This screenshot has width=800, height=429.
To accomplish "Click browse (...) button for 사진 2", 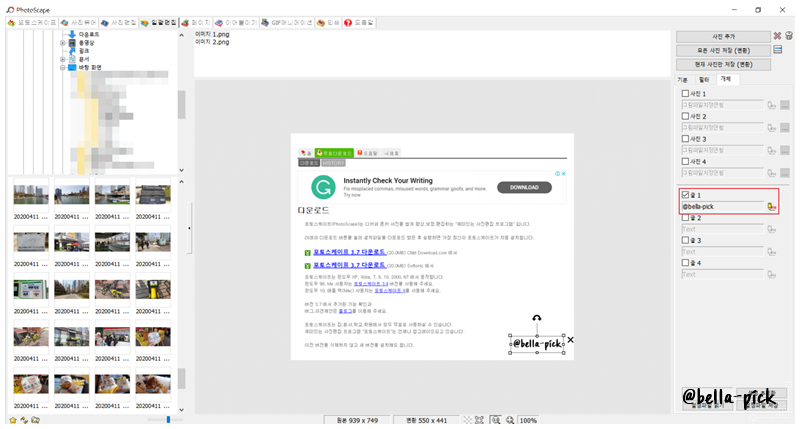I will pyautogui.click(x=785, y=128).
